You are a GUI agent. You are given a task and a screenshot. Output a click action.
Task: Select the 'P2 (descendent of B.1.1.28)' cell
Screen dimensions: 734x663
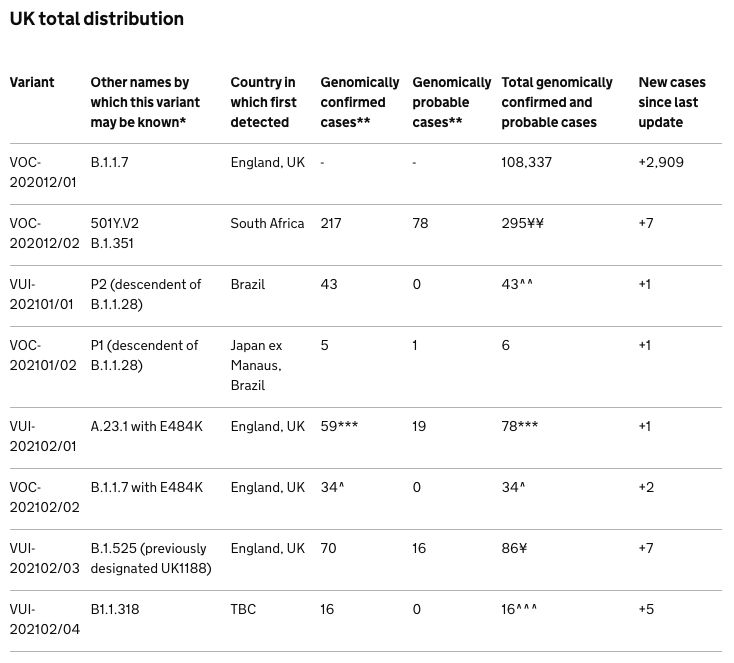pos(146,294)
